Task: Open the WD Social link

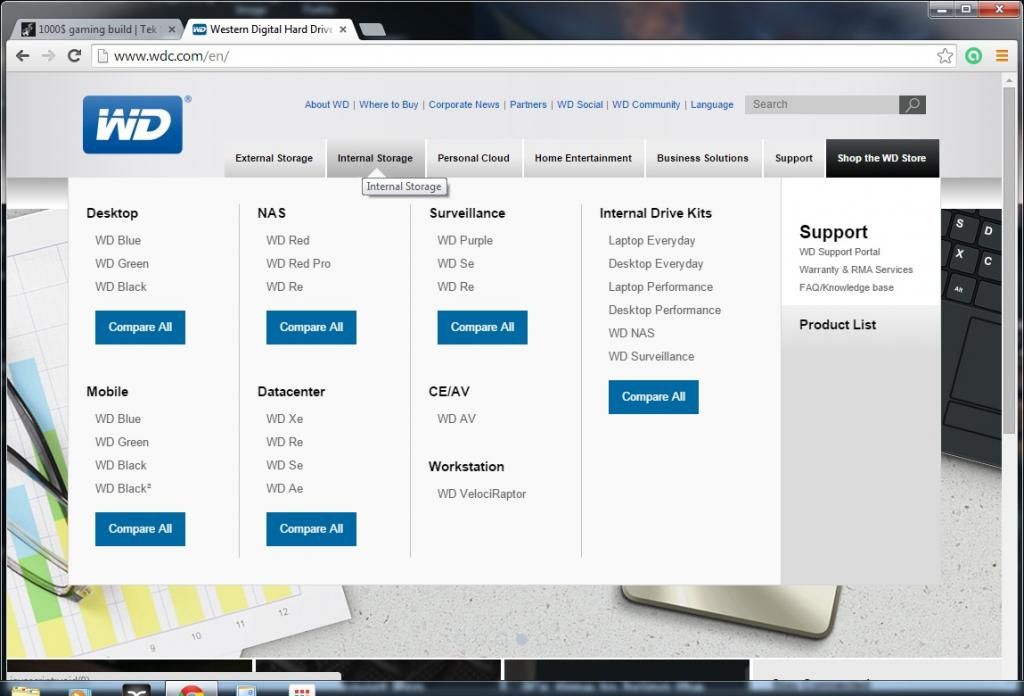Action: pyautogui.click(x=580, y=104)
